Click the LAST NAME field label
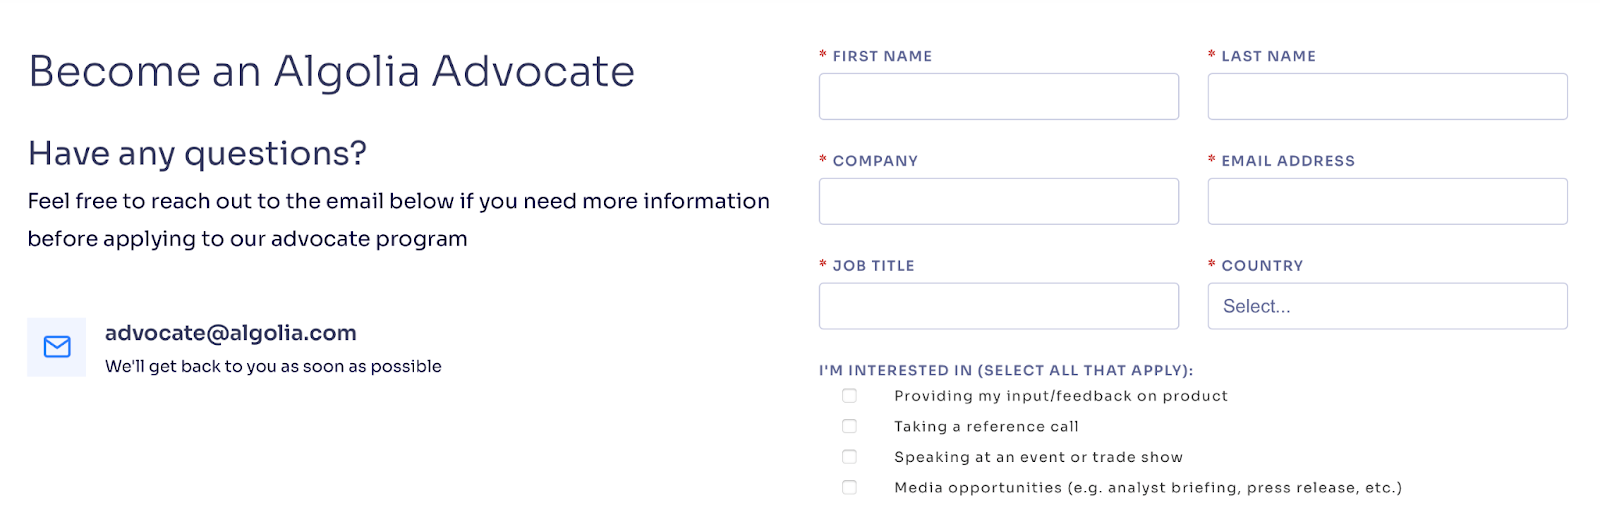Viewport: 1600px width, 512px height. (x=1268, y=56)
